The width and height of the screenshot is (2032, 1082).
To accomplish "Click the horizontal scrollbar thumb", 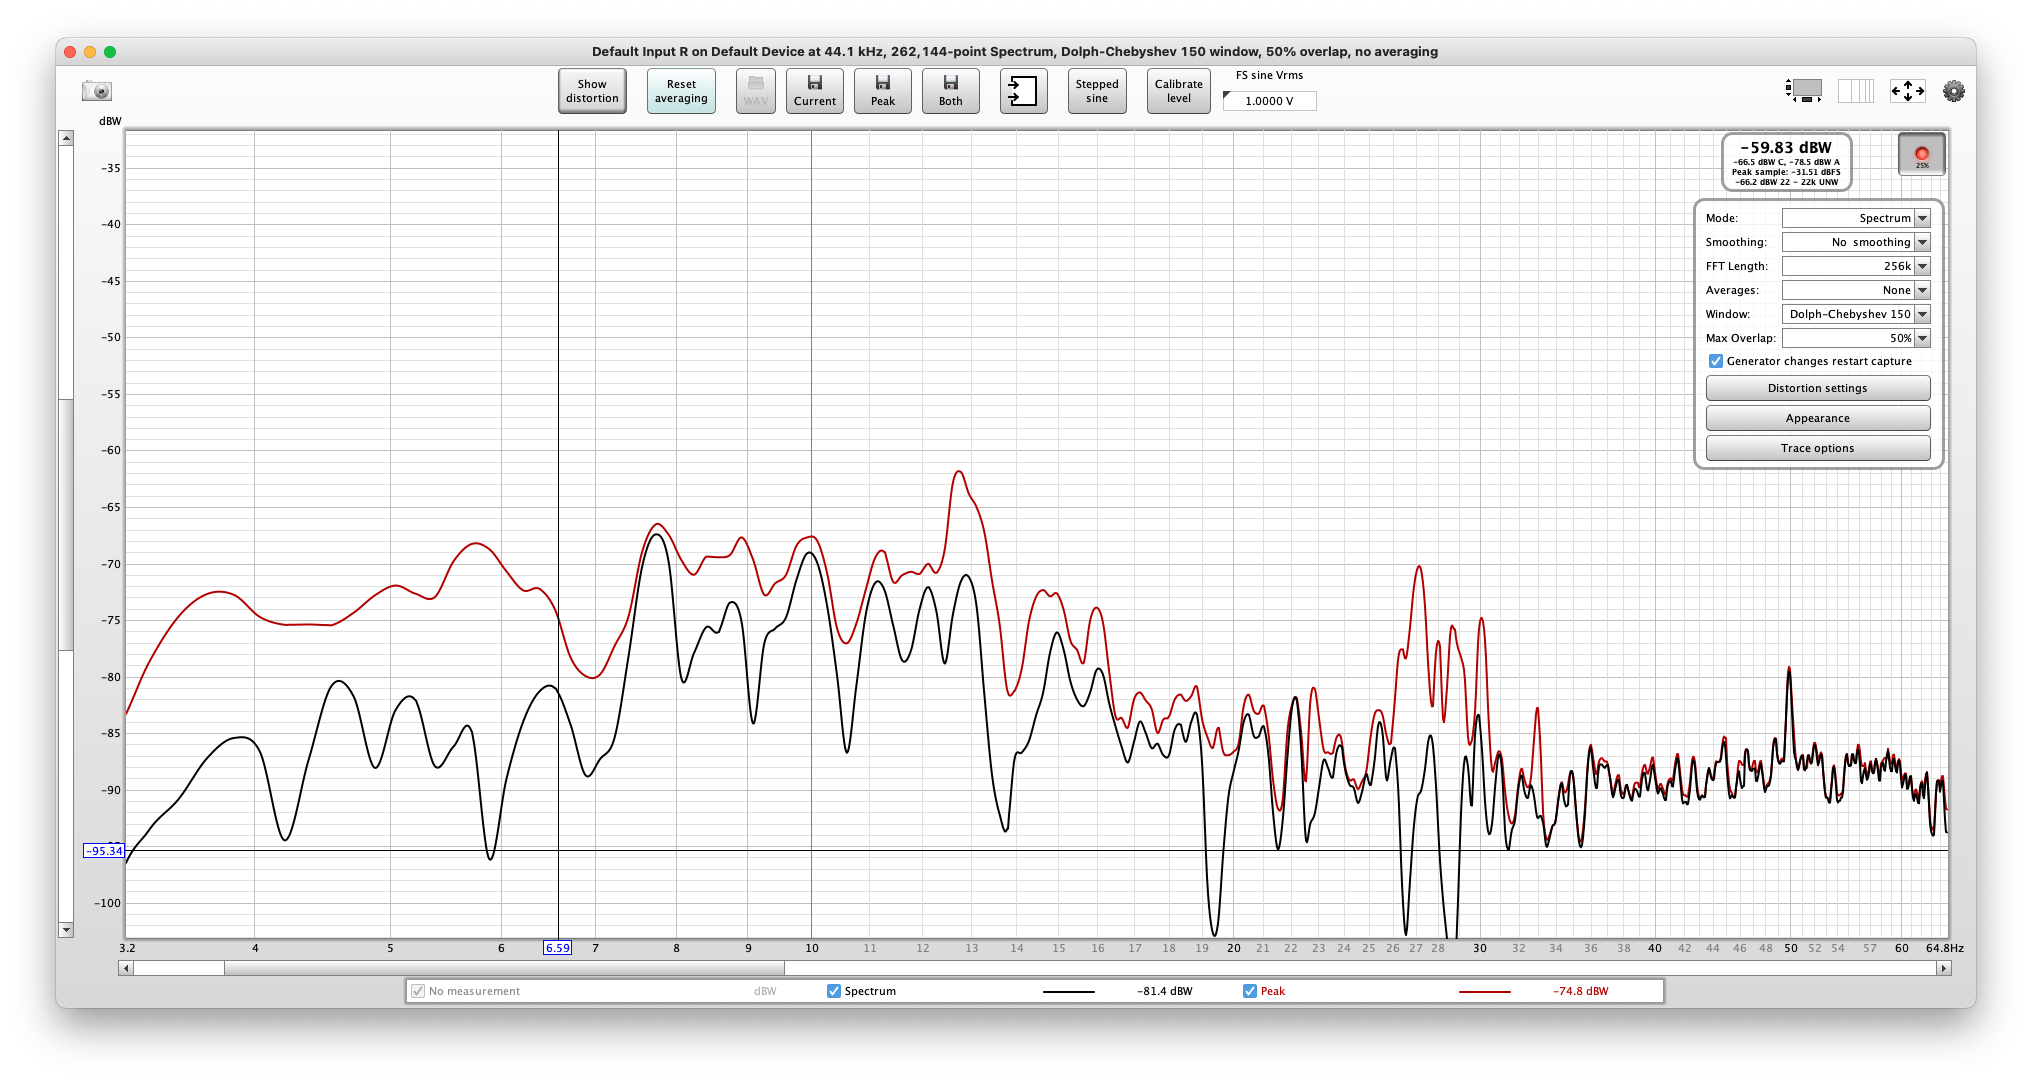I will tap(504, 968).
